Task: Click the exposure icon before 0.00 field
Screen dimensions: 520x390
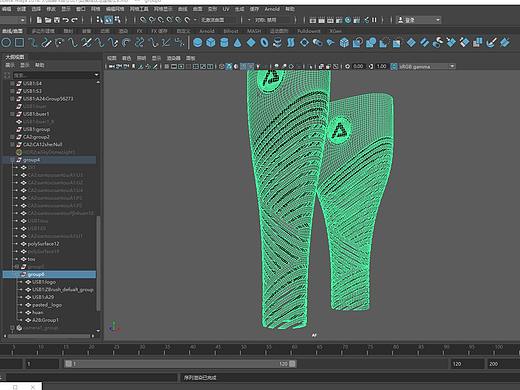Action: coord(347,66)
